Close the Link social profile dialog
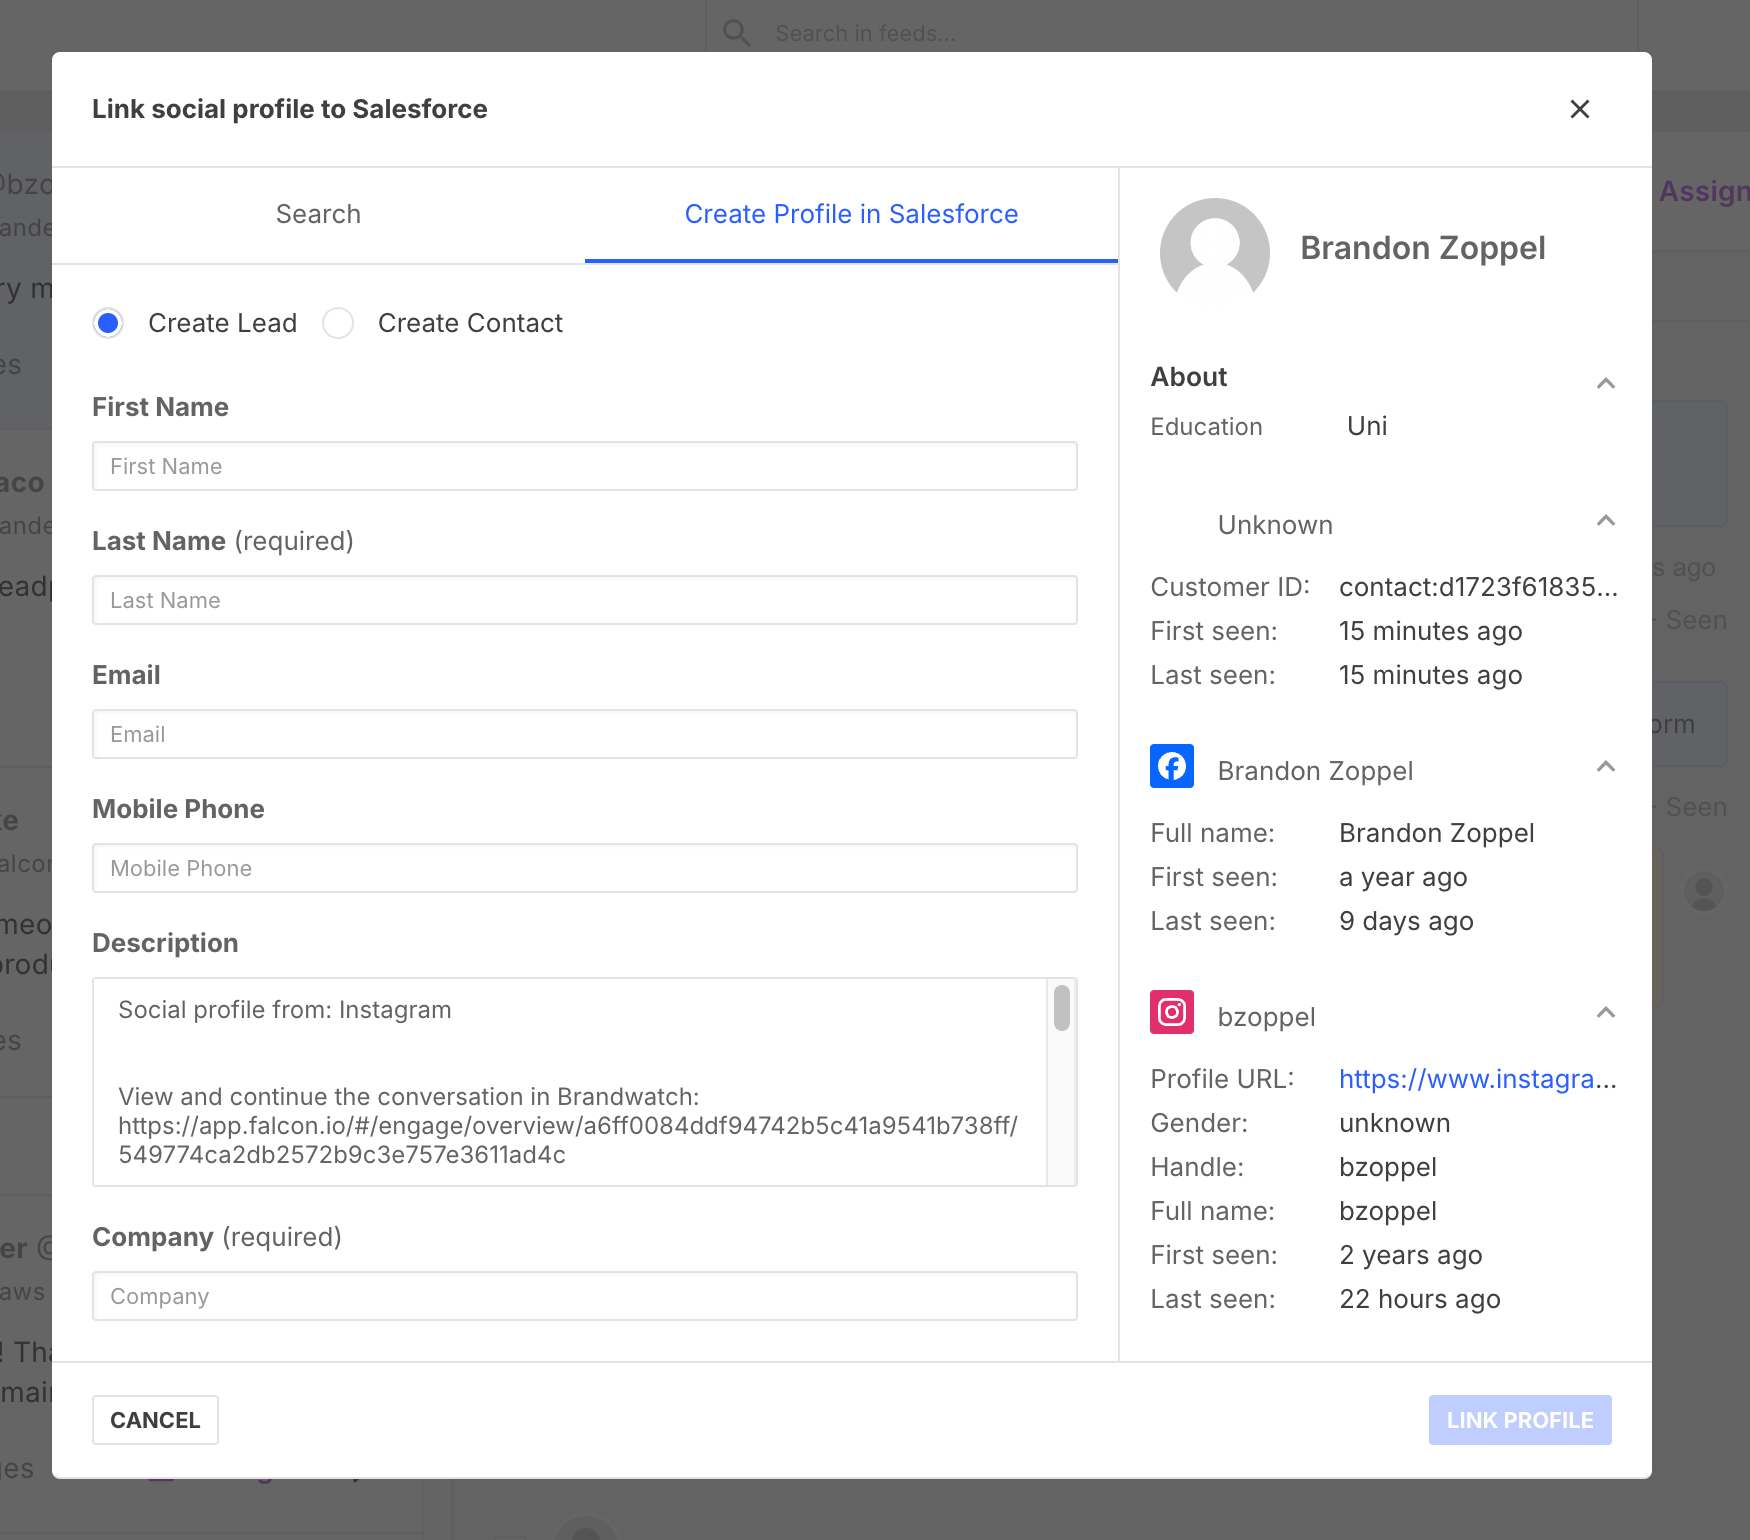The height and width of the screenshot is (1540, 1750). (1580, 109)
